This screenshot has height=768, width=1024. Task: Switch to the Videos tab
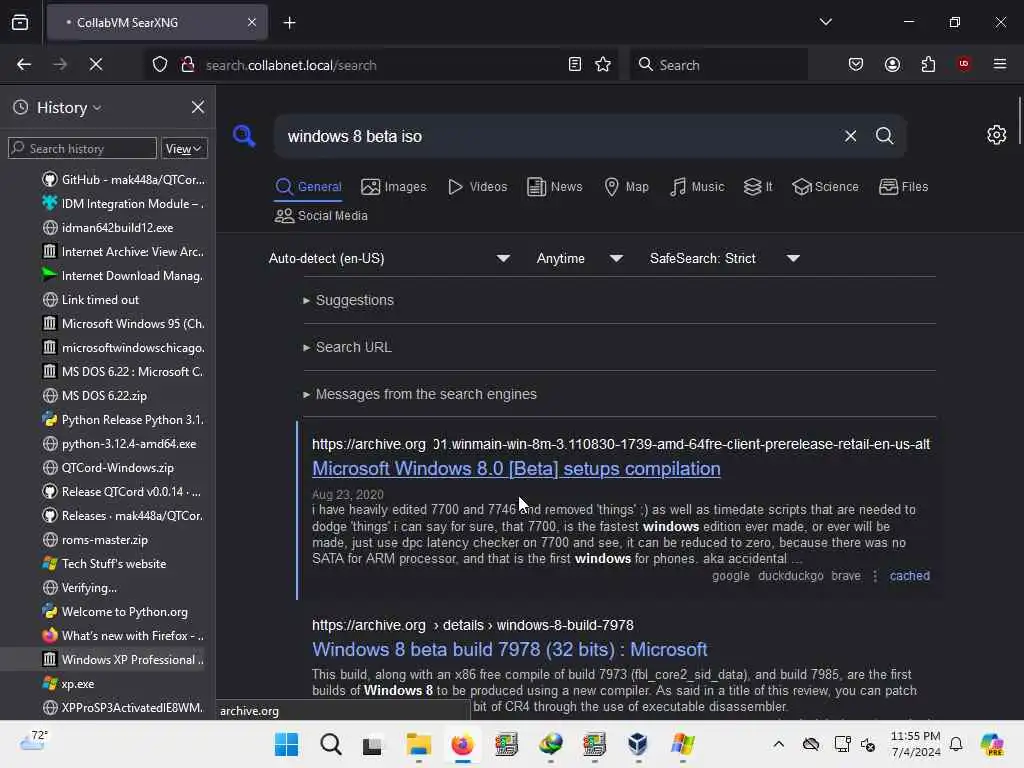click(x=477, y=187)
